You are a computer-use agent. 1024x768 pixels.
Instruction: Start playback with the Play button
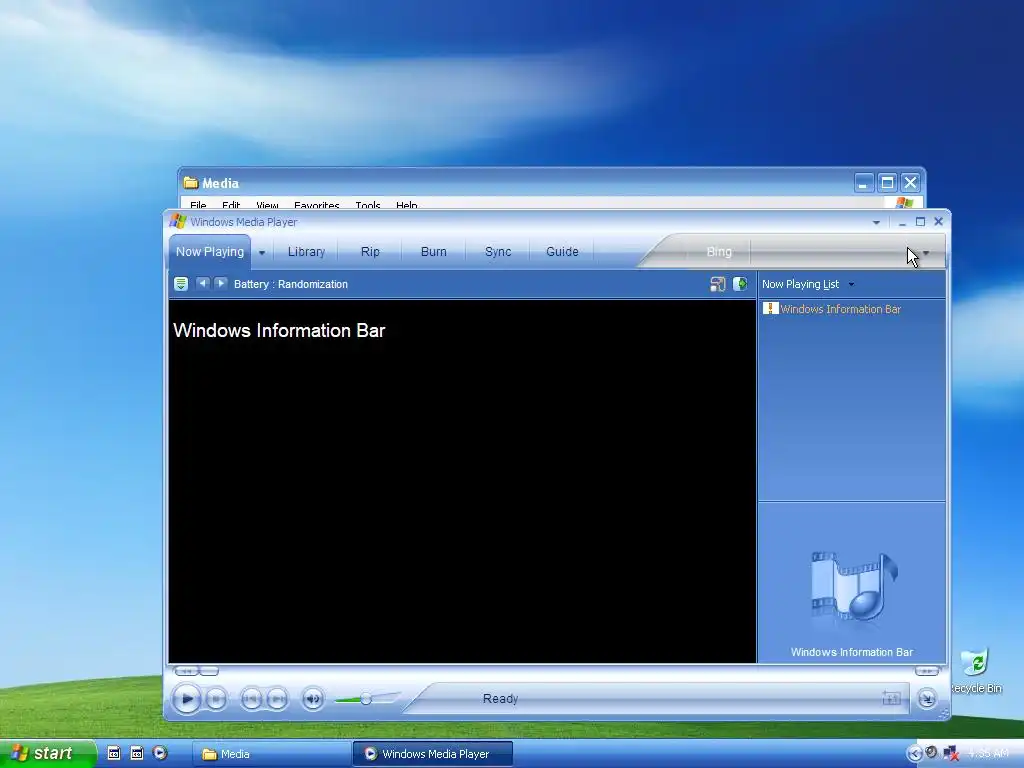pyautogui.click(x=186, y=699)
